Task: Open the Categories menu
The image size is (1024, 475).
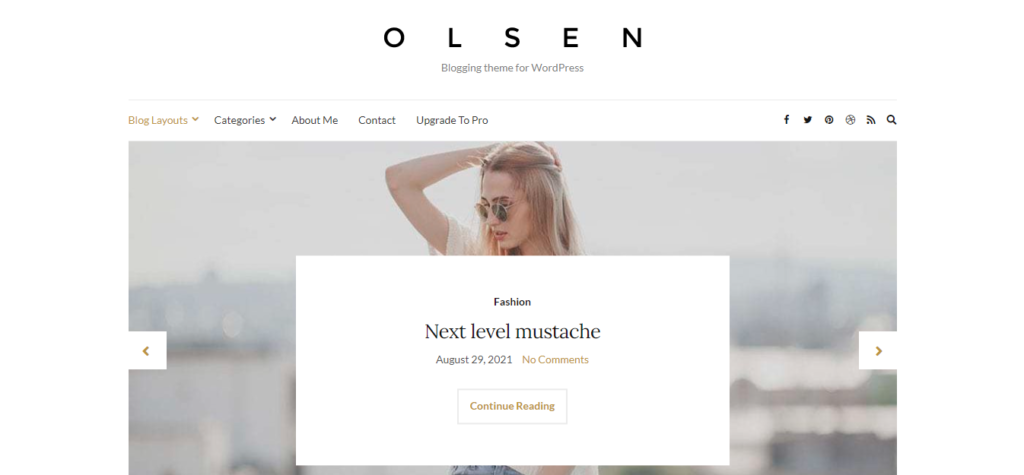Action: 239,120
